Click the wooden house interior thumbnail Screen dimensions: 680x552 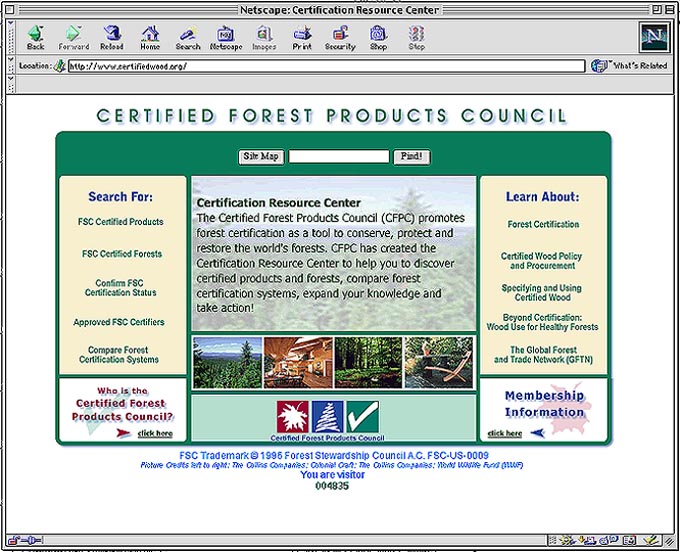298,362
